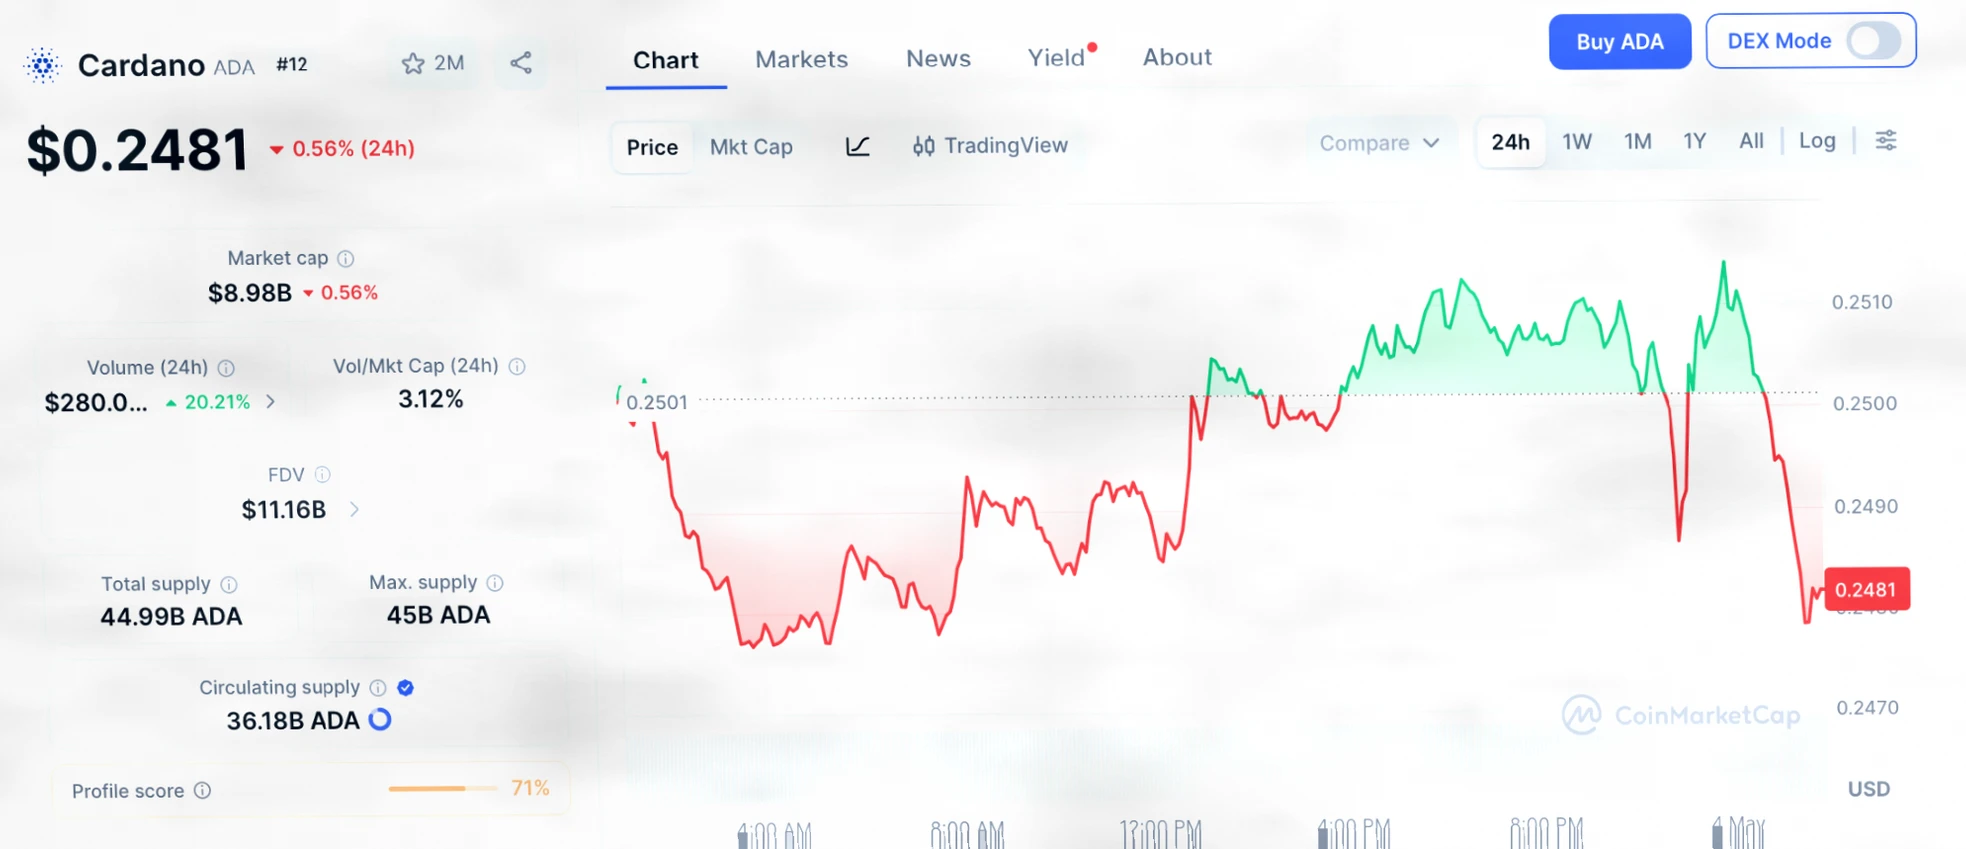Click the circulating supply progress ring
This screenshot has height=849, width=1966.
click(x=380, y=720)
